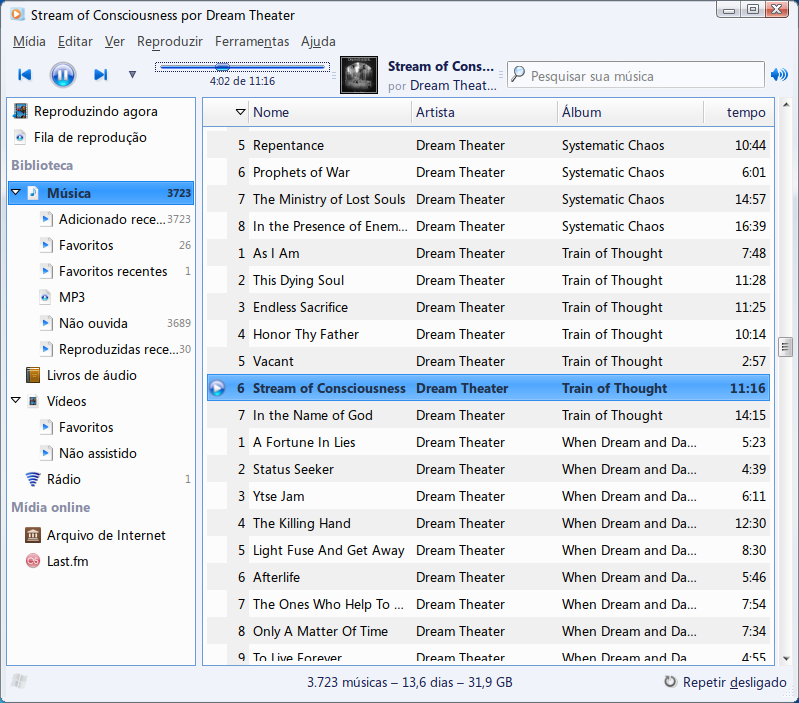Select the song A Fortune In Lies
This screenshot has width=799, height=703.
coord(488,442)
